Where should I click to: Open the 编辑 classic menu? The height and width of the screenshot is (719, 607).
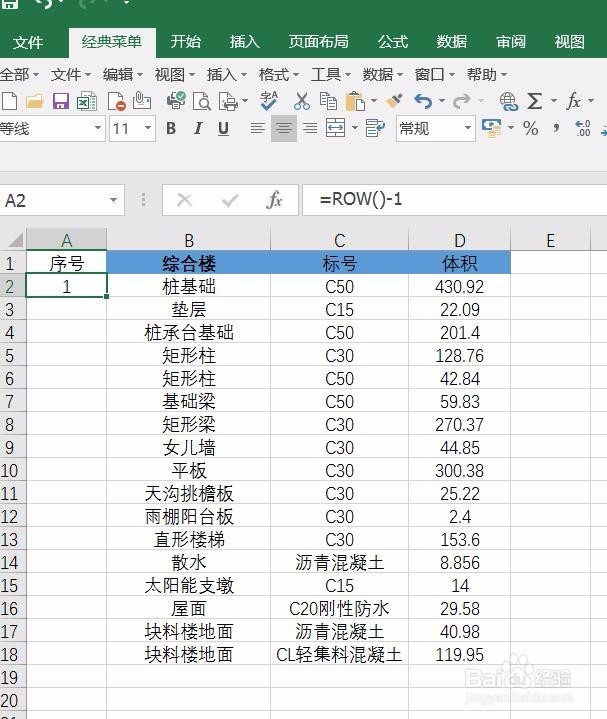pos(122,74)
